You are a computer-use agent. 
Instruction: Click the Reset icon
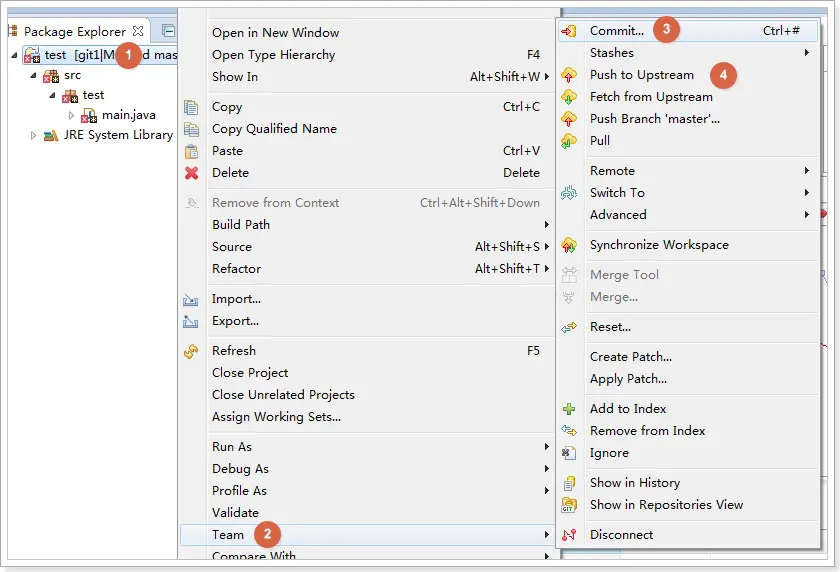(x=568, y=327)
